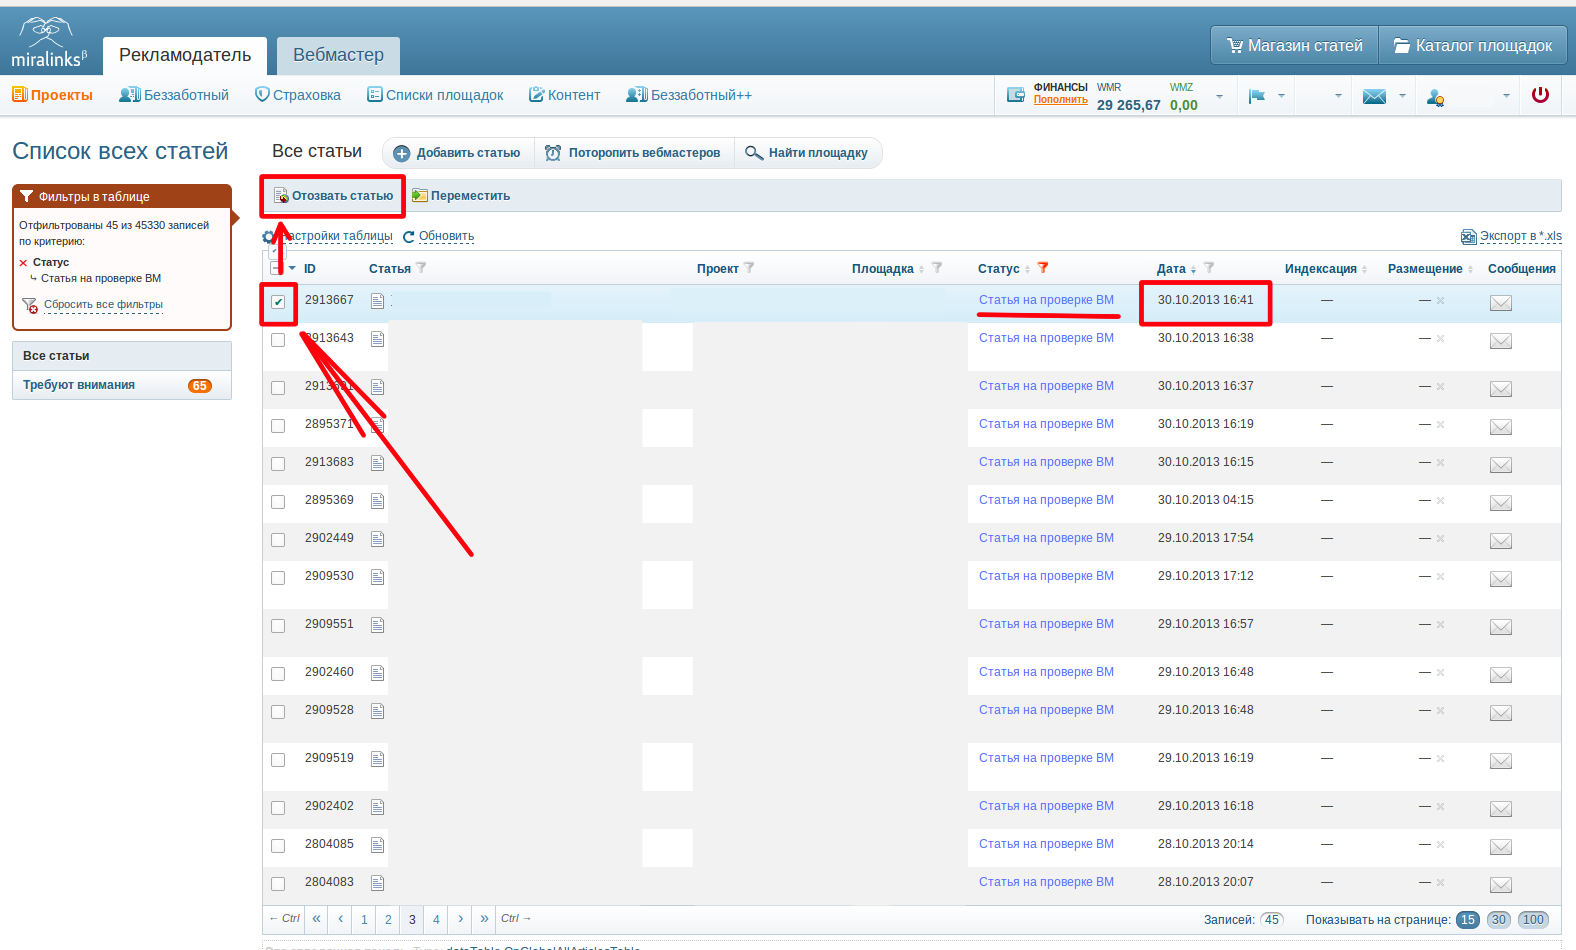Click the Status column red filter icon

point(1043,268)
